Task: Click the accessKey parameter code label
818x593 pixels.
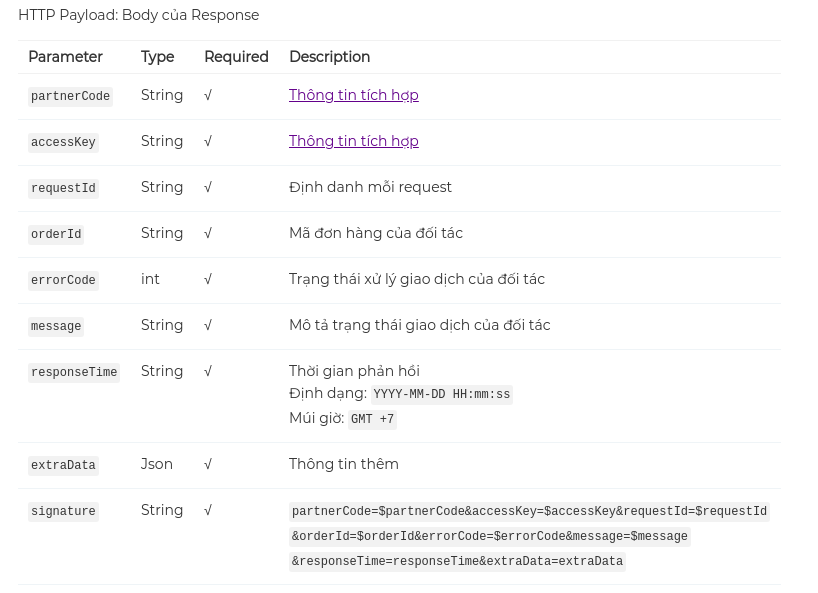Action: pos(63,143)
